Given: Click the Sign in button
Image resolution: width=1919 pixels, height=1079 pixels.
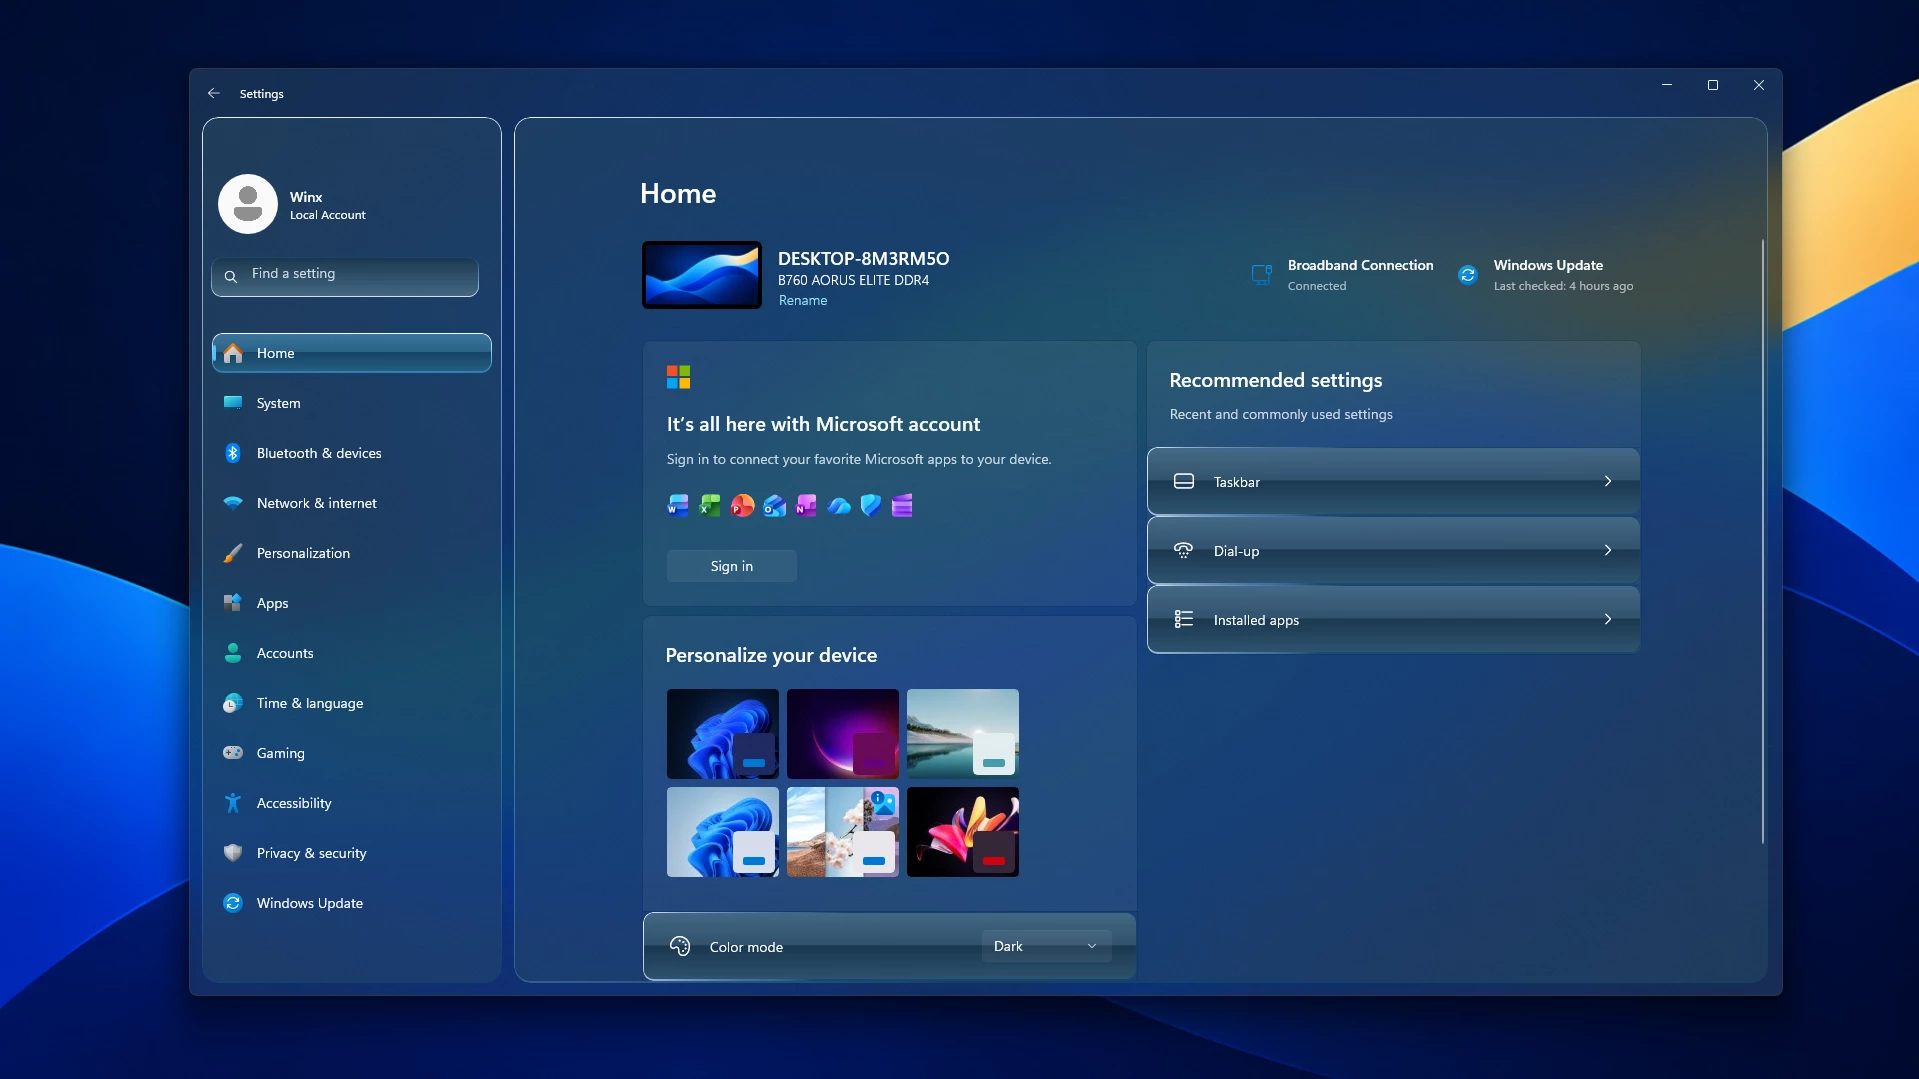Looking at the screenshot, I should pos(732,566).
